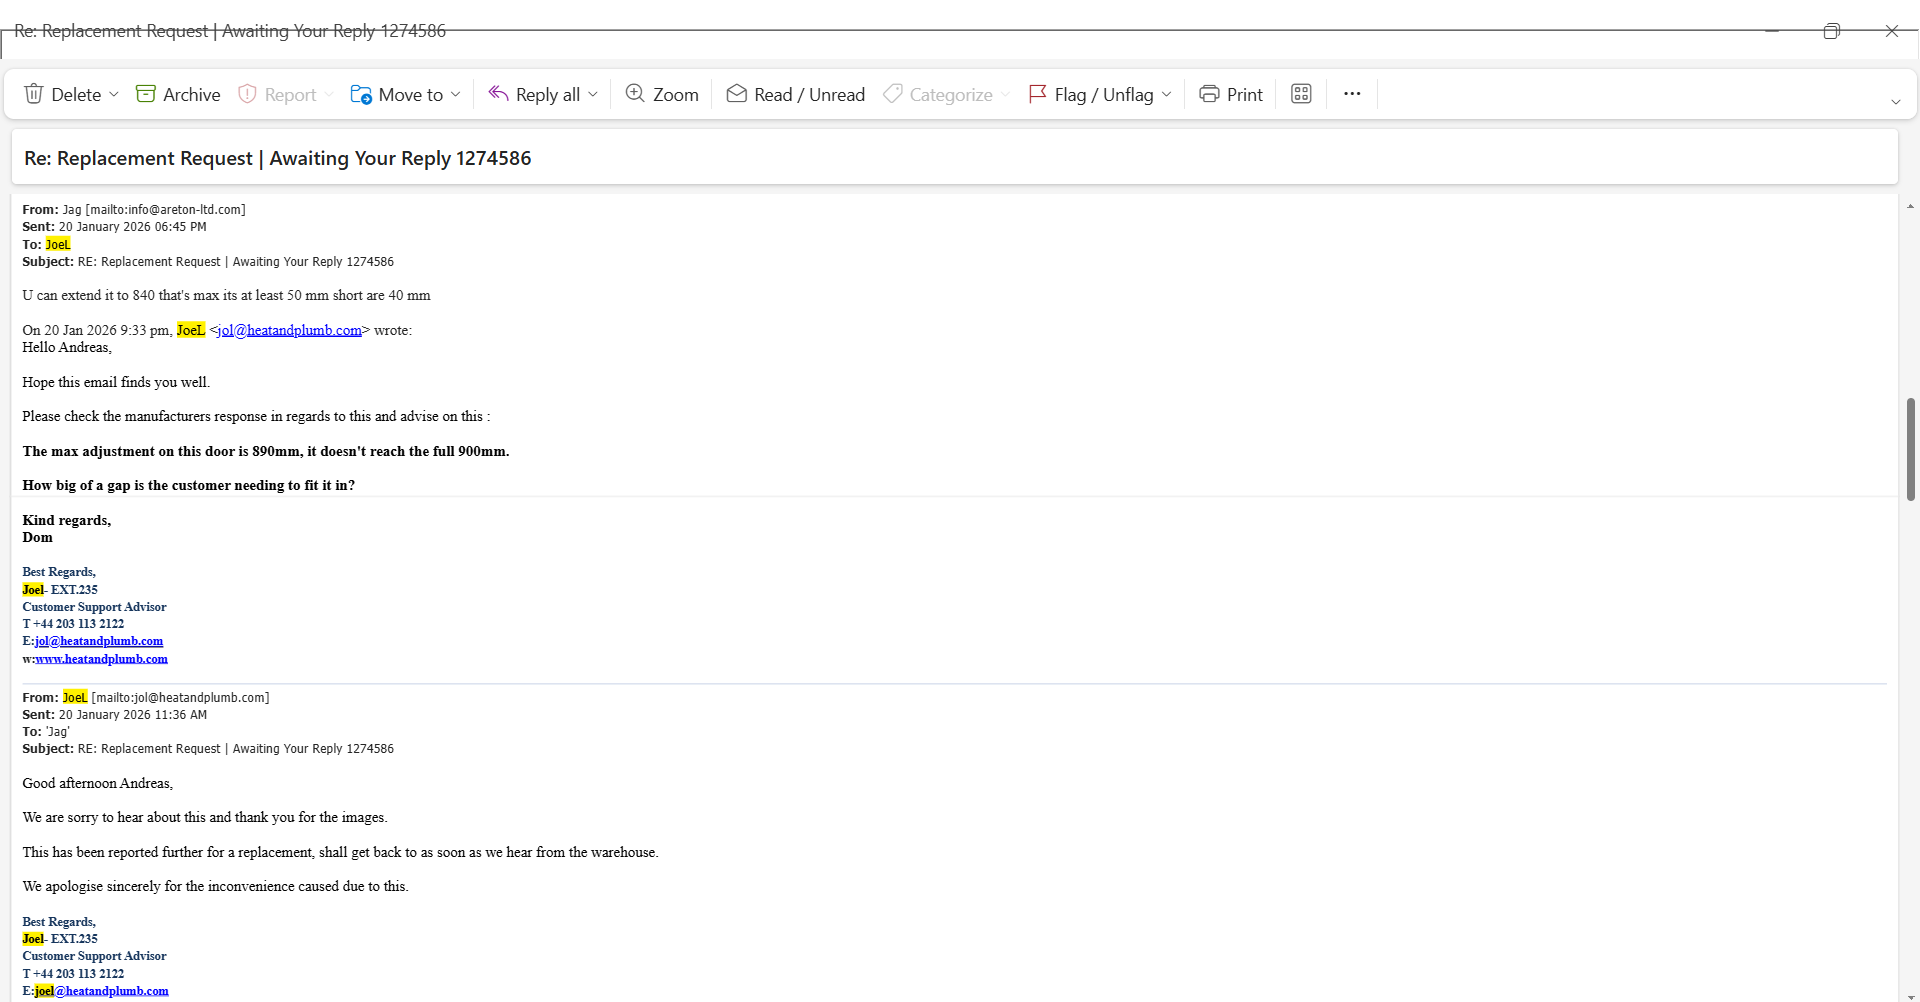The height and width of the screenshot is (1002, 1920).
Task: Expand the Move to dropdown arrow
Action: tap(456, 94)
